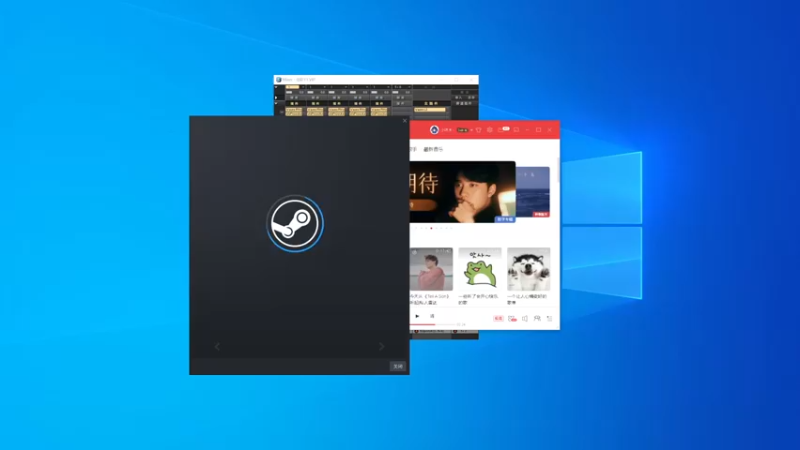Open the sound effects icon in the player bar
The image size is (800, 450).
(x=512, y=318)
